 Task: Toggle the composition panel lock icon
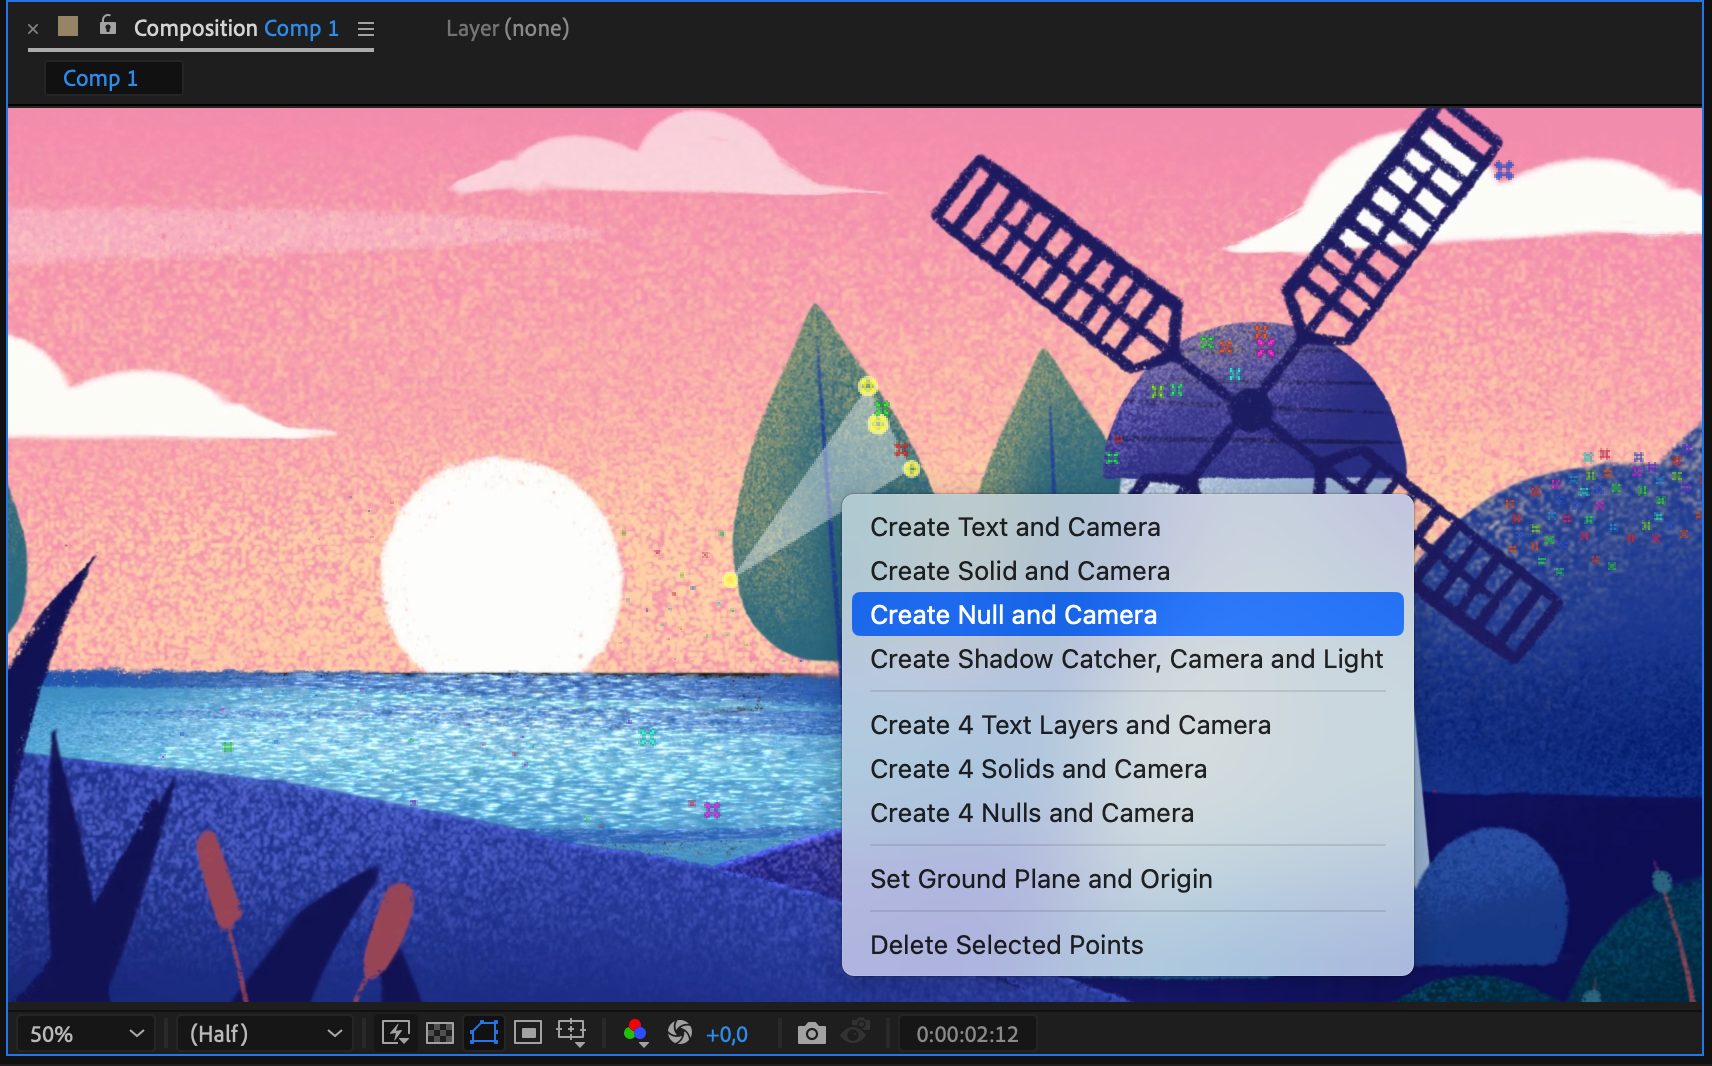[x=108, y=27]
